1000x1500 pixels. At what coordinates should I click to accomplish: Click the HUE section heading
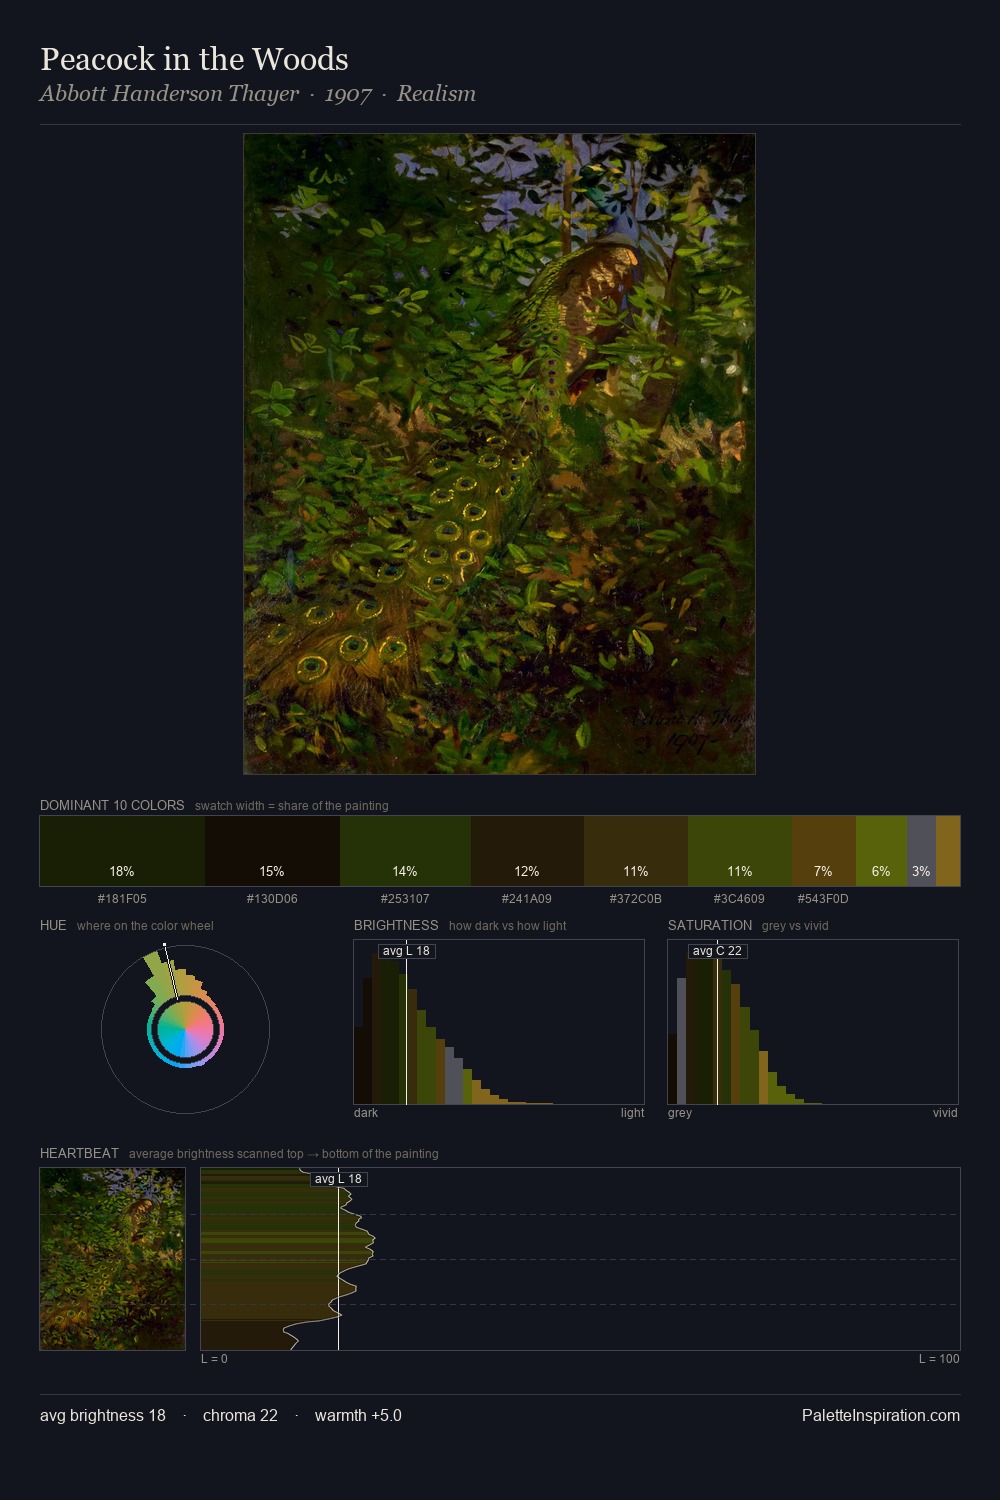[53, 925]
